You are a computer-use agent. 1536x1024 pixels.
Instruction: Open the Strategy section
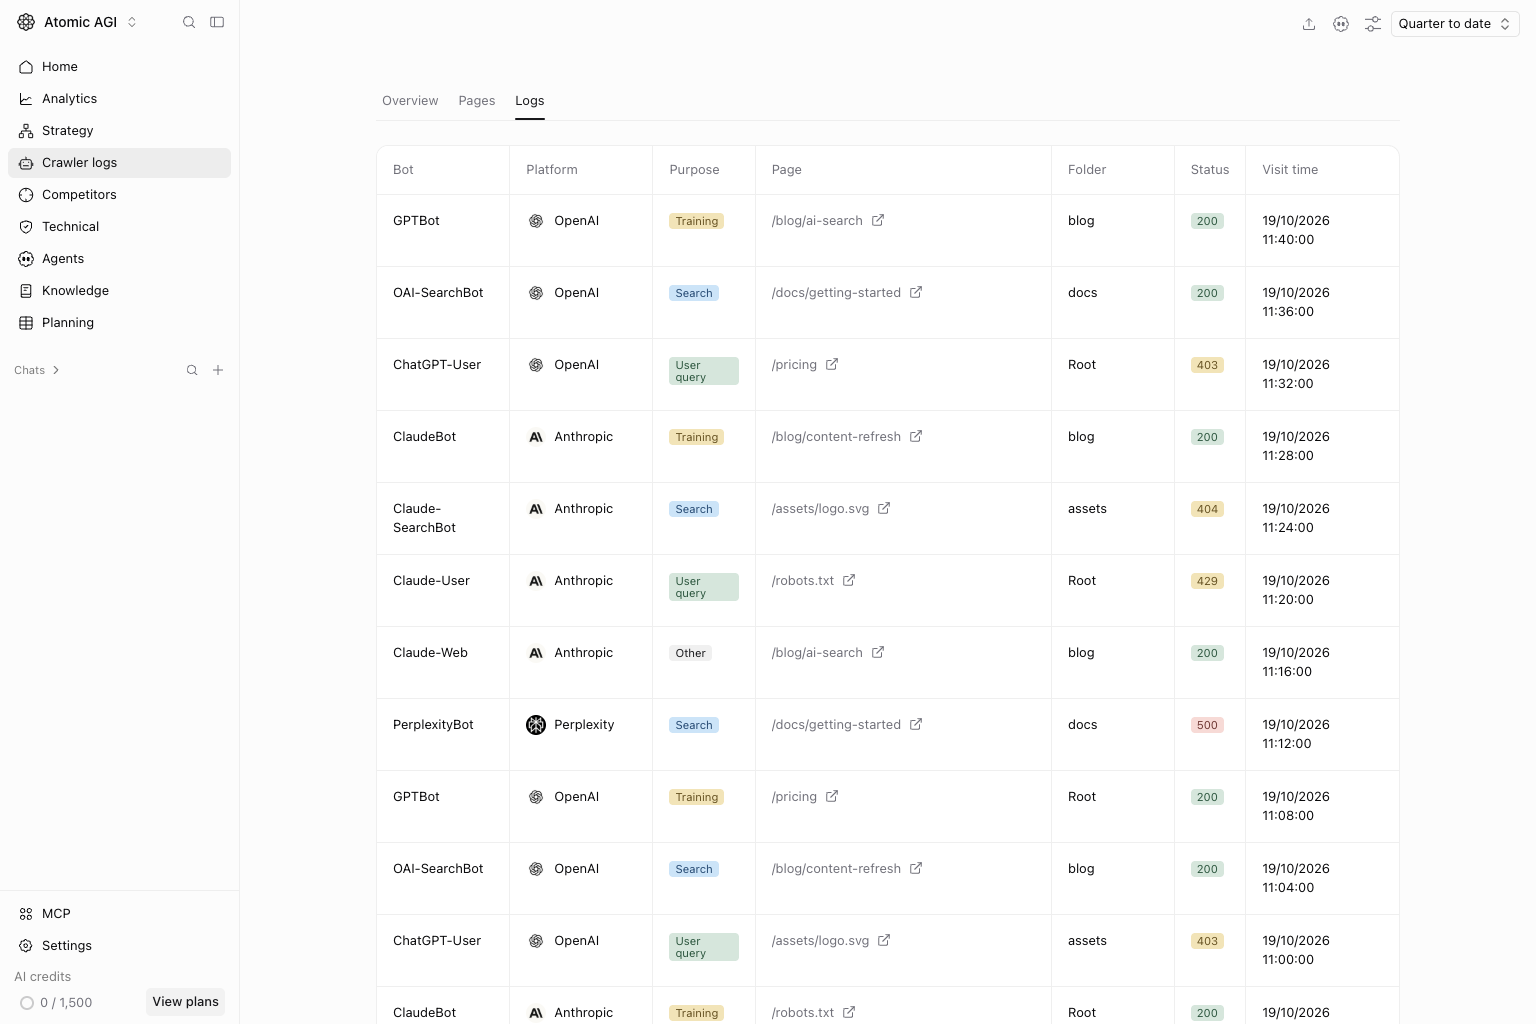point(119,131)
